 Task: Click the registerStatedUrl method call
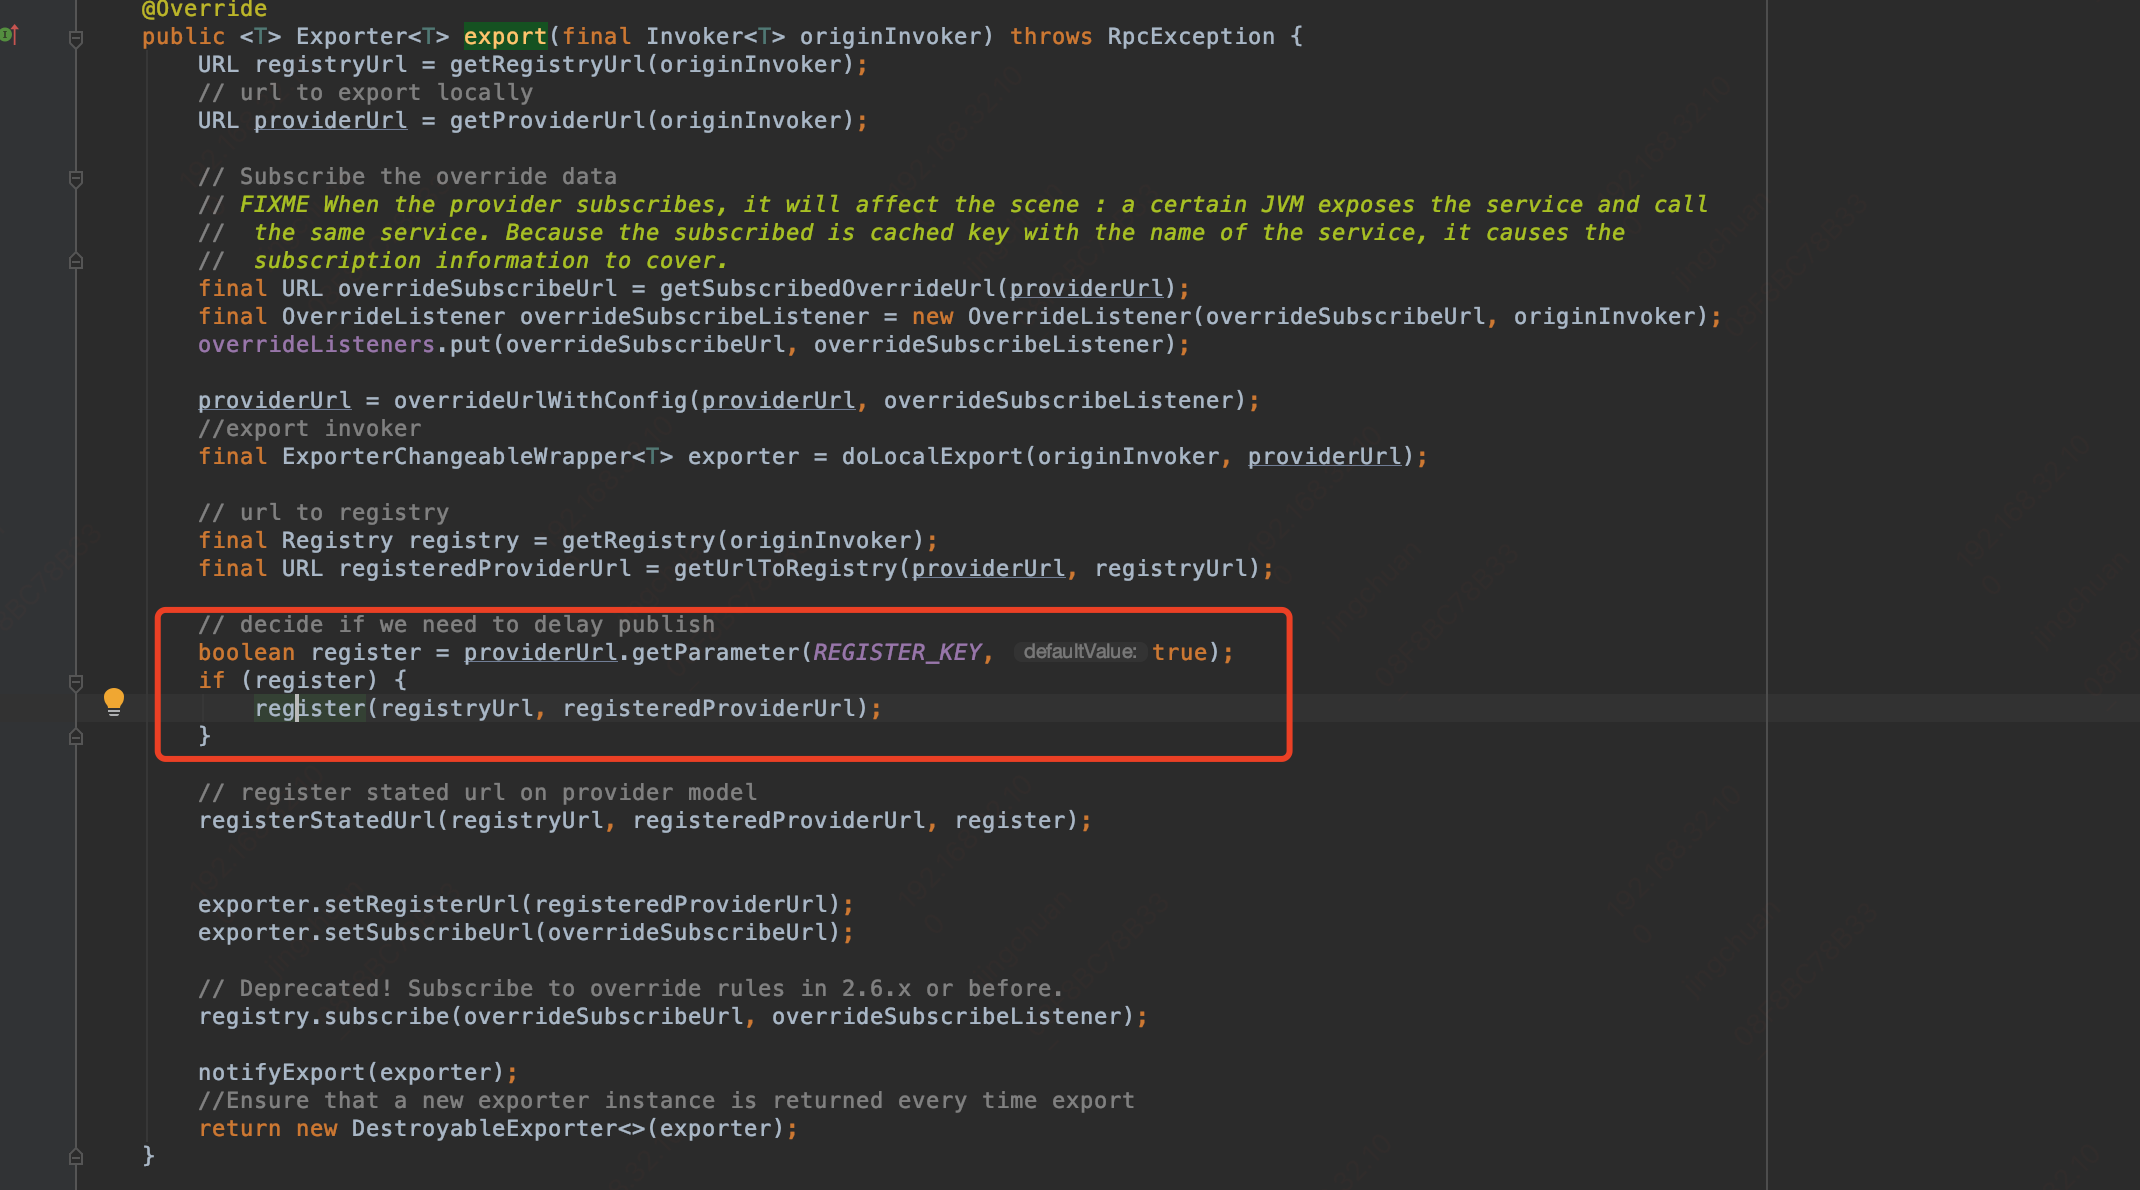pyautogui.click(x=317, y=821)
